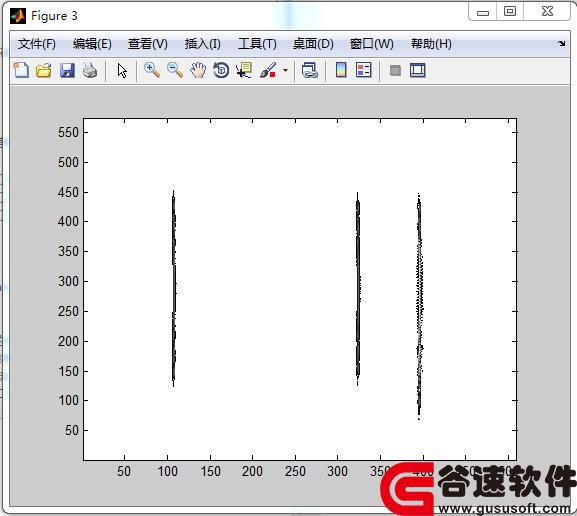Save the figure using the floppy icon
This screenshot has width=577, height=516.
[67, 70]
